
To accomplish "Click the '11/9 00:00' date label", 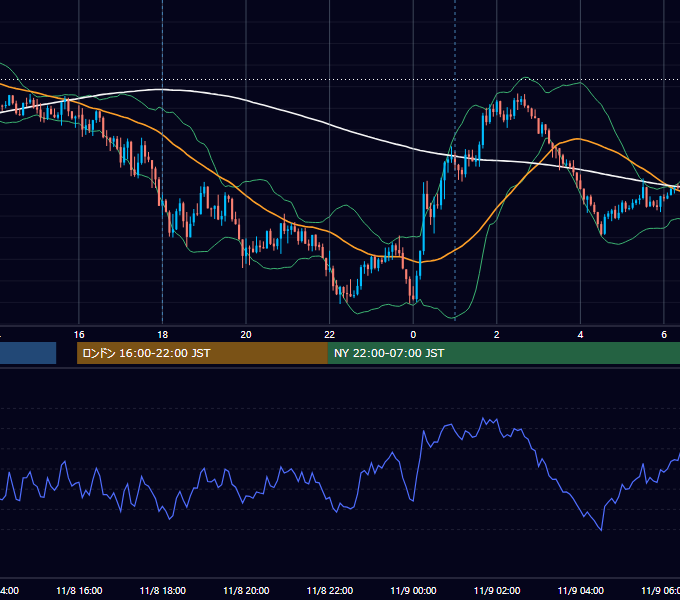I will (x=413, y=591).
